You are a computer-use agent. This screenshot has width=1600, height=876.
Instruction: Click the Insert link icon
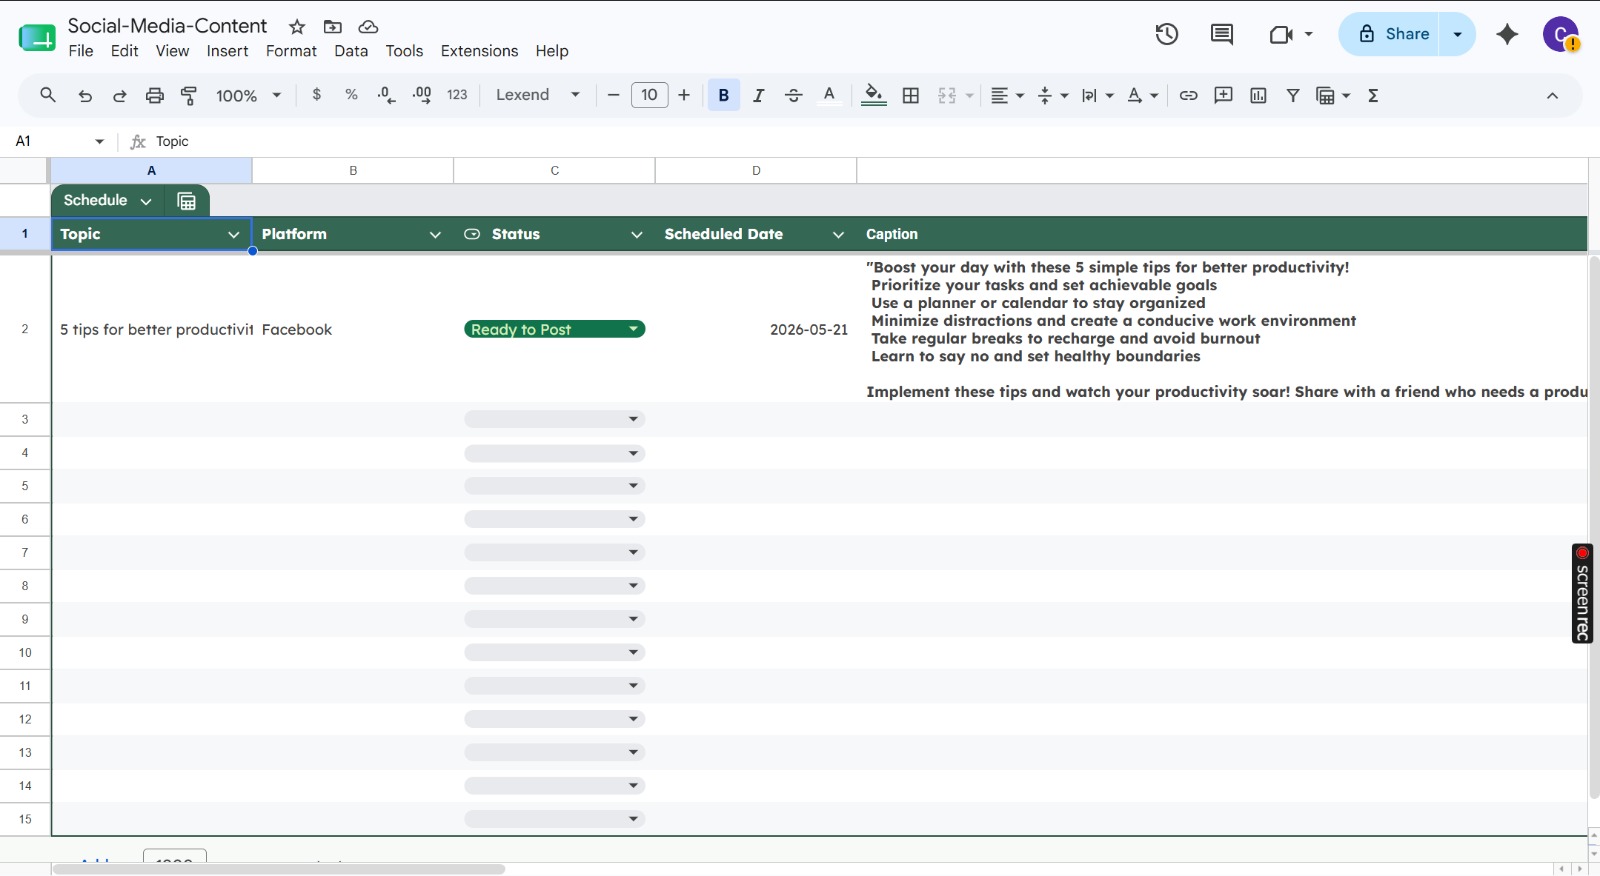tap(1188, 95)
